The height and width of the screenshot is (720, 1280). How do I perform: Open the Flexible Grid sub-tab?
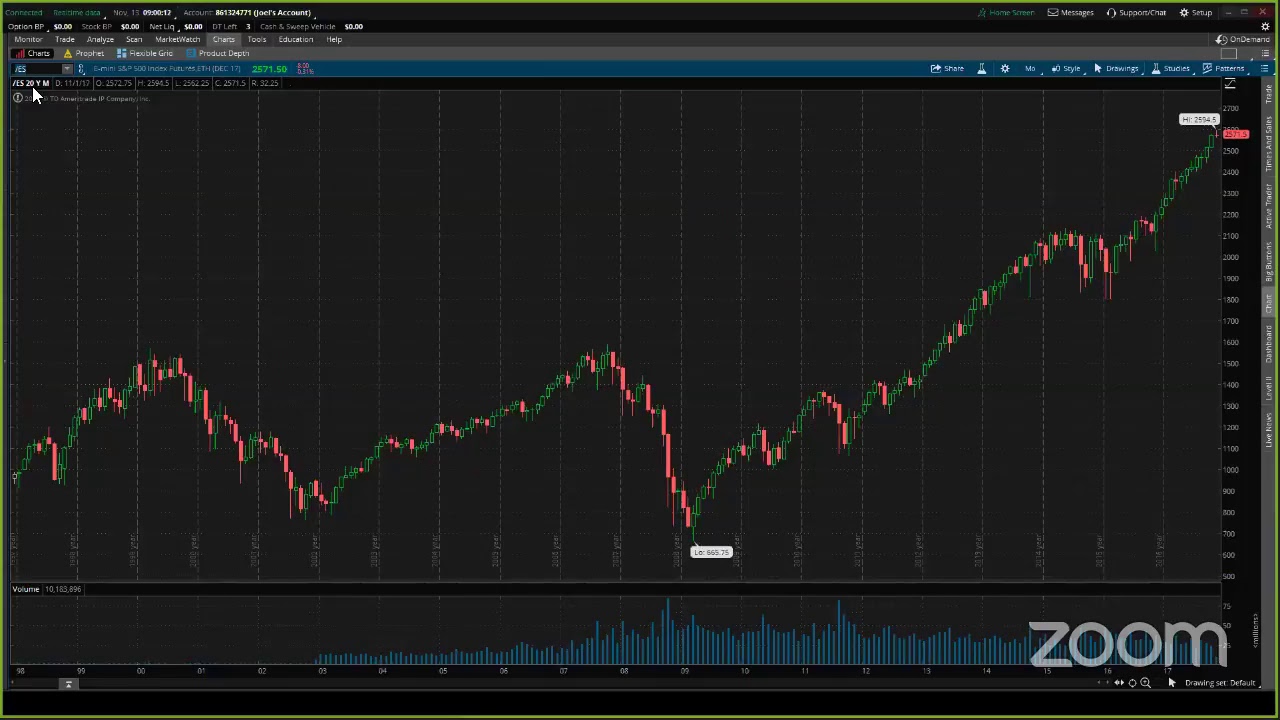click(145, 53)
